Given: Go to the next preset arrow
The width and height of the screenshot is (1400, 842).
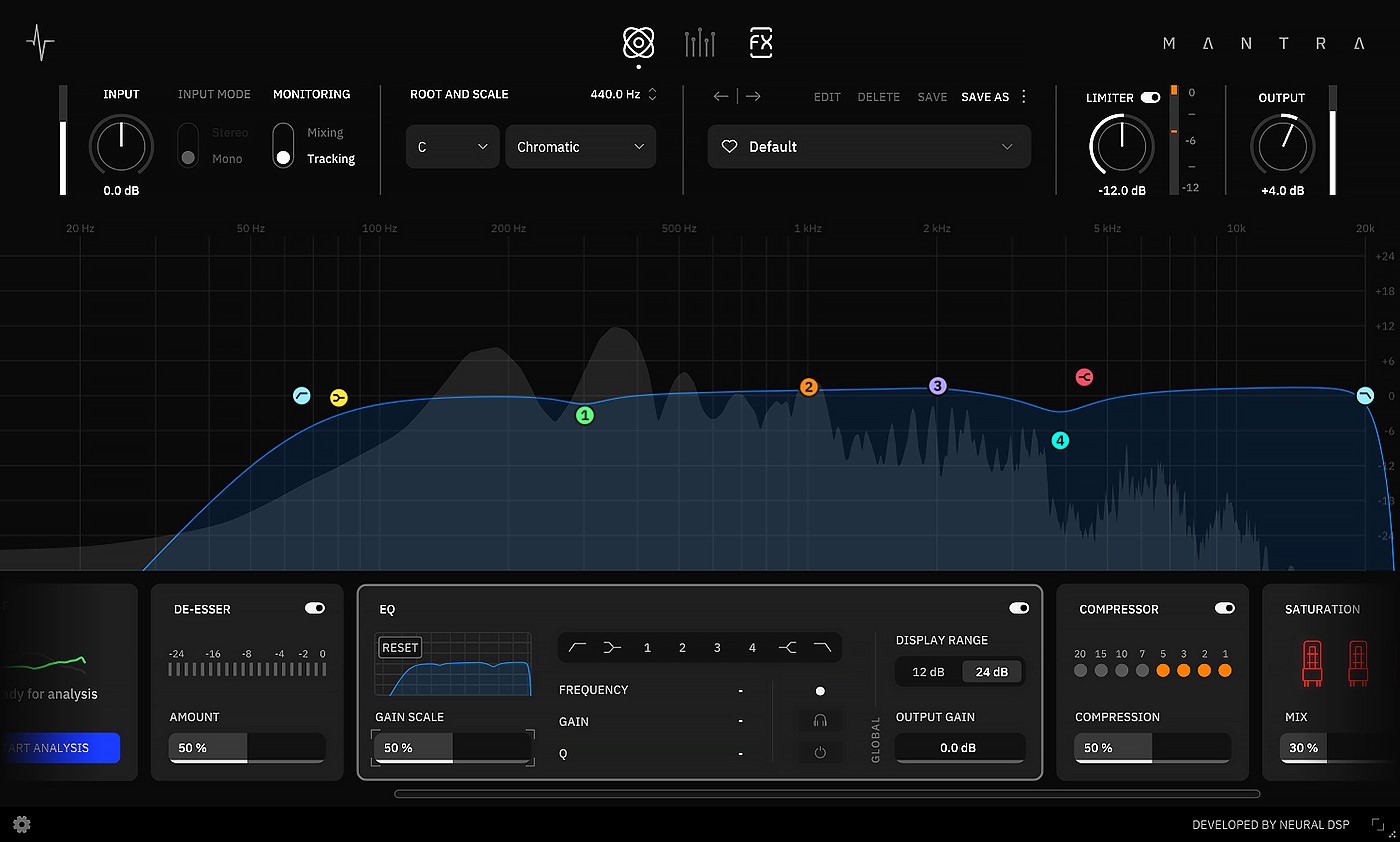Looking at the screenshot, I should coord(753,96).
